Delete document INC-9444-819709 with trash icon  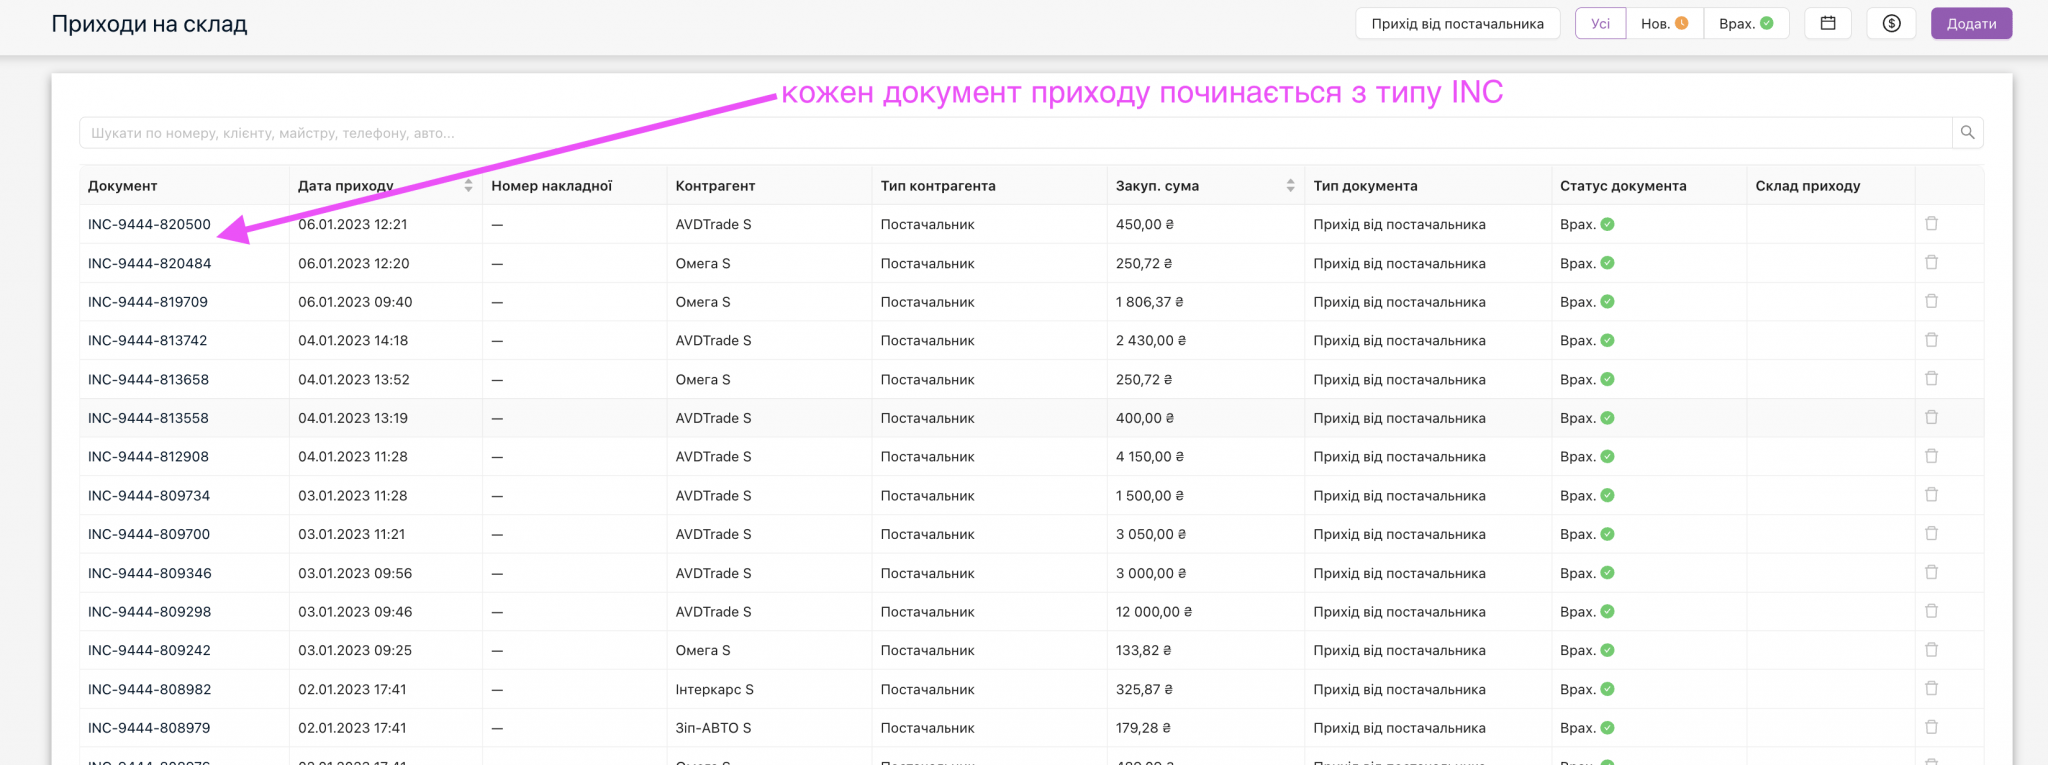tap(1931, 301)
